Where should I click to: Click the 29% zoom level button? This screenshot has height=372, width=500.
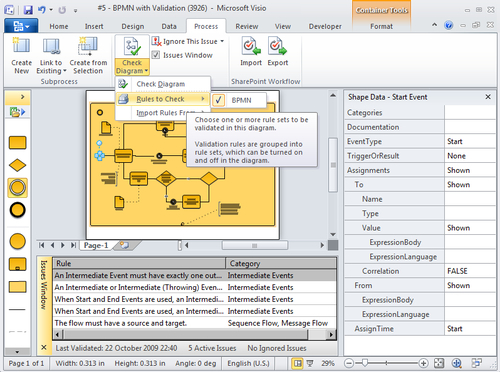[x=328, y=363]
